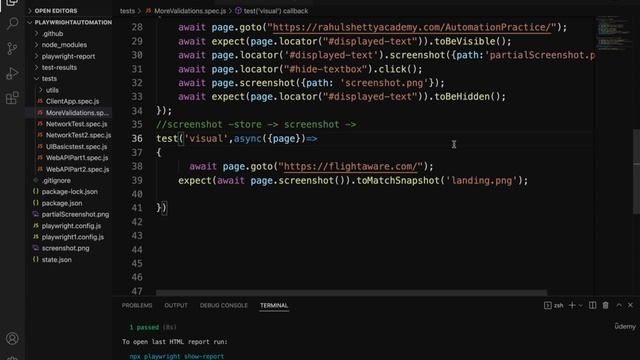Split the terminal panel
This screenshot has width=640, height=360.
(592, 305)
